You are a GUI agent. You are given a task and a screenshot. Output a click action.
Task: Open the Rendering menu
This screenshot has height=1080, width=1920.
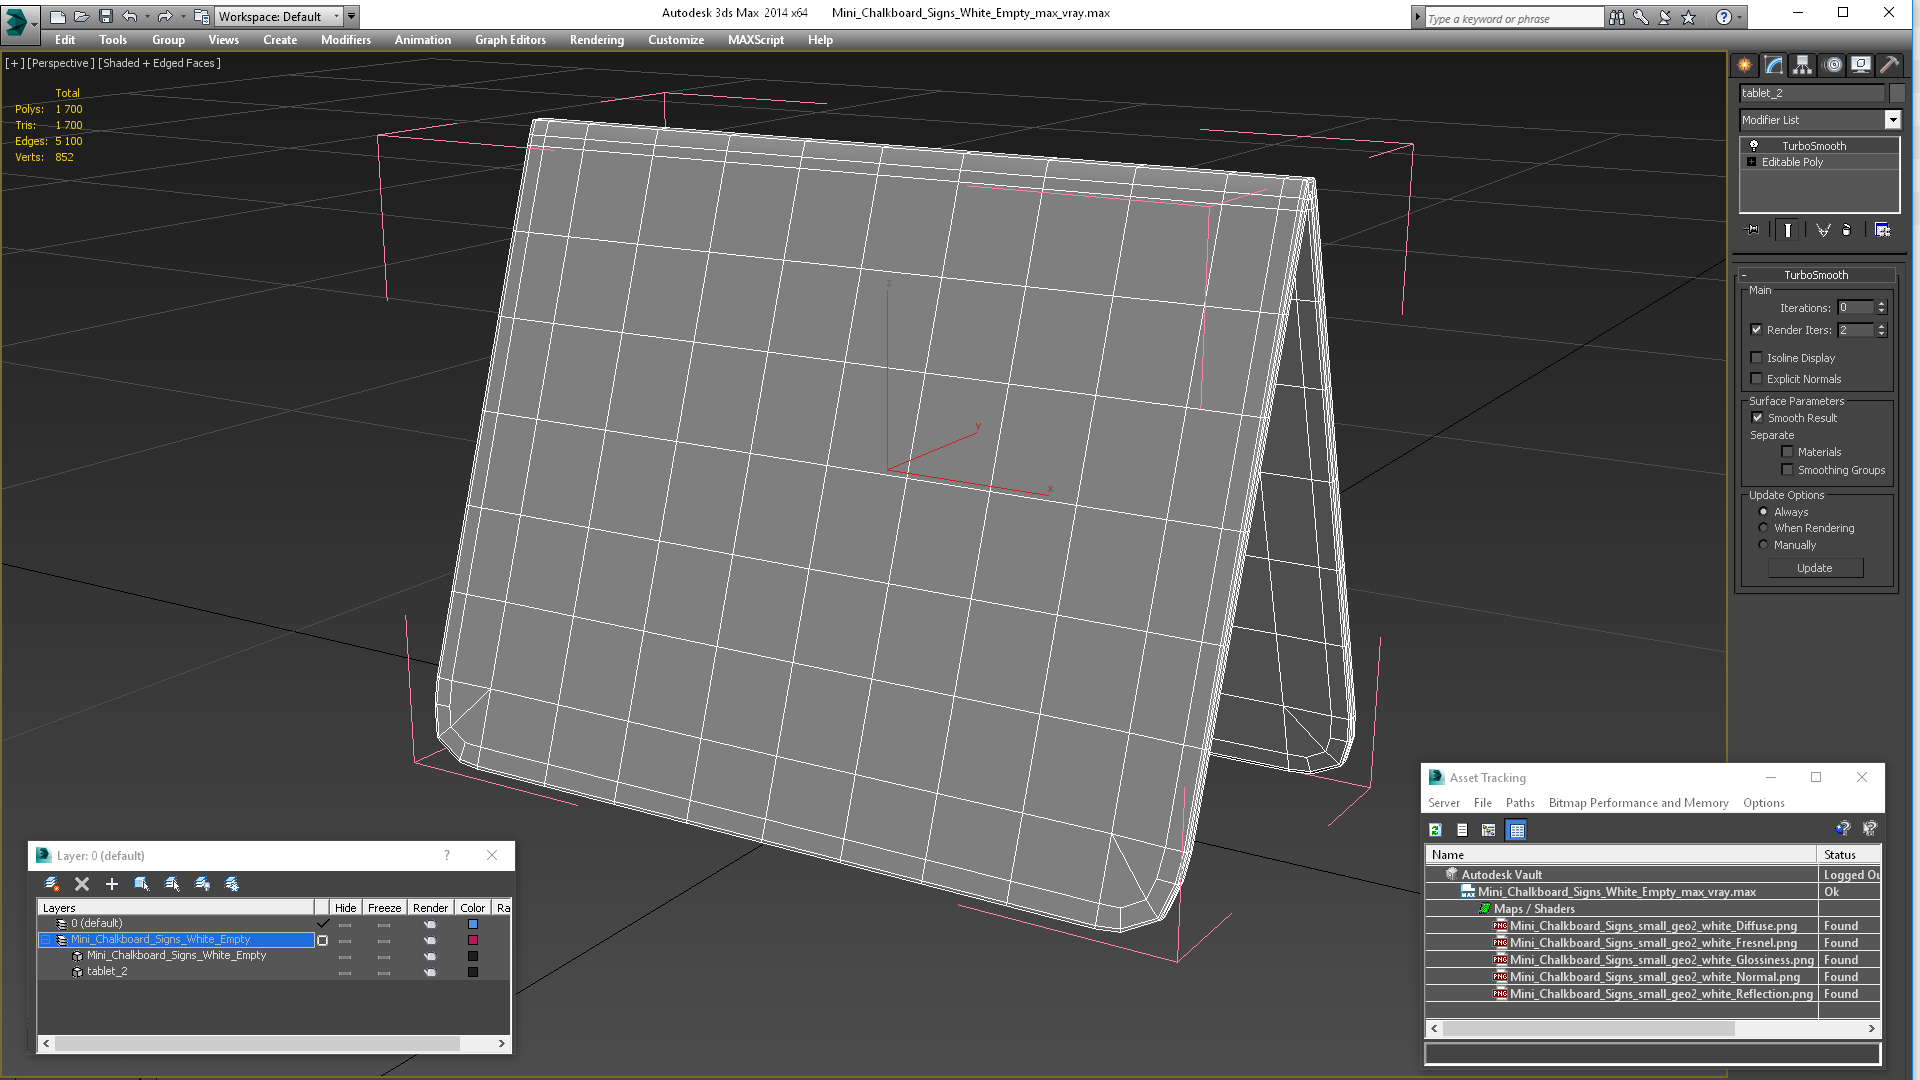tap(596, 40)
